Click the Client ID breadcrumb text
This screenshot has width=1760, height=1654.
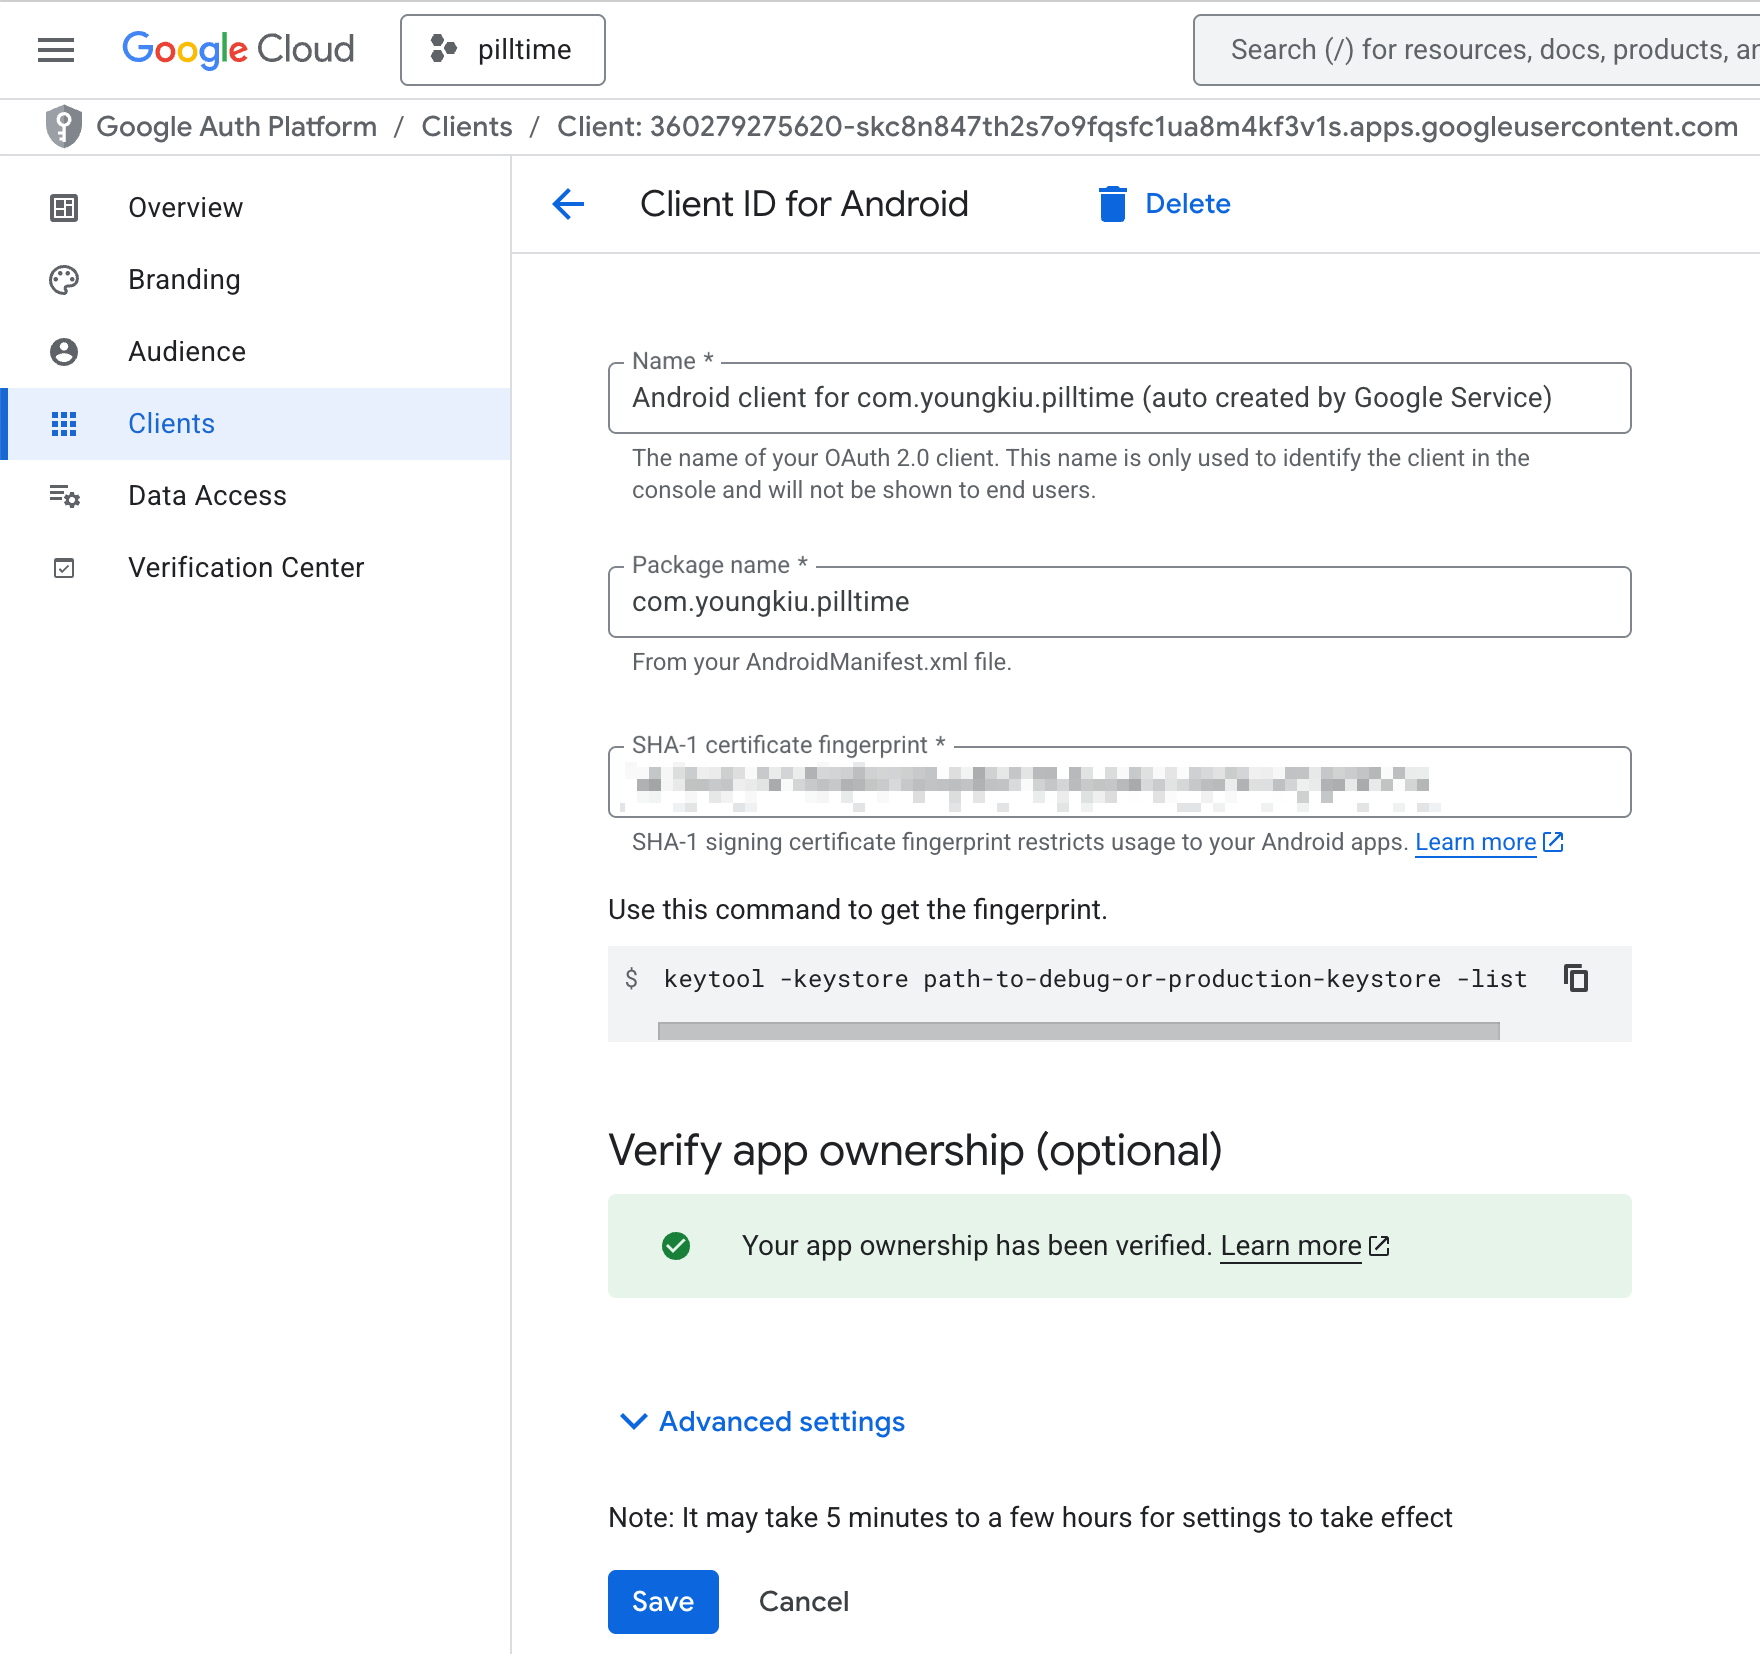click(1147, 127)
